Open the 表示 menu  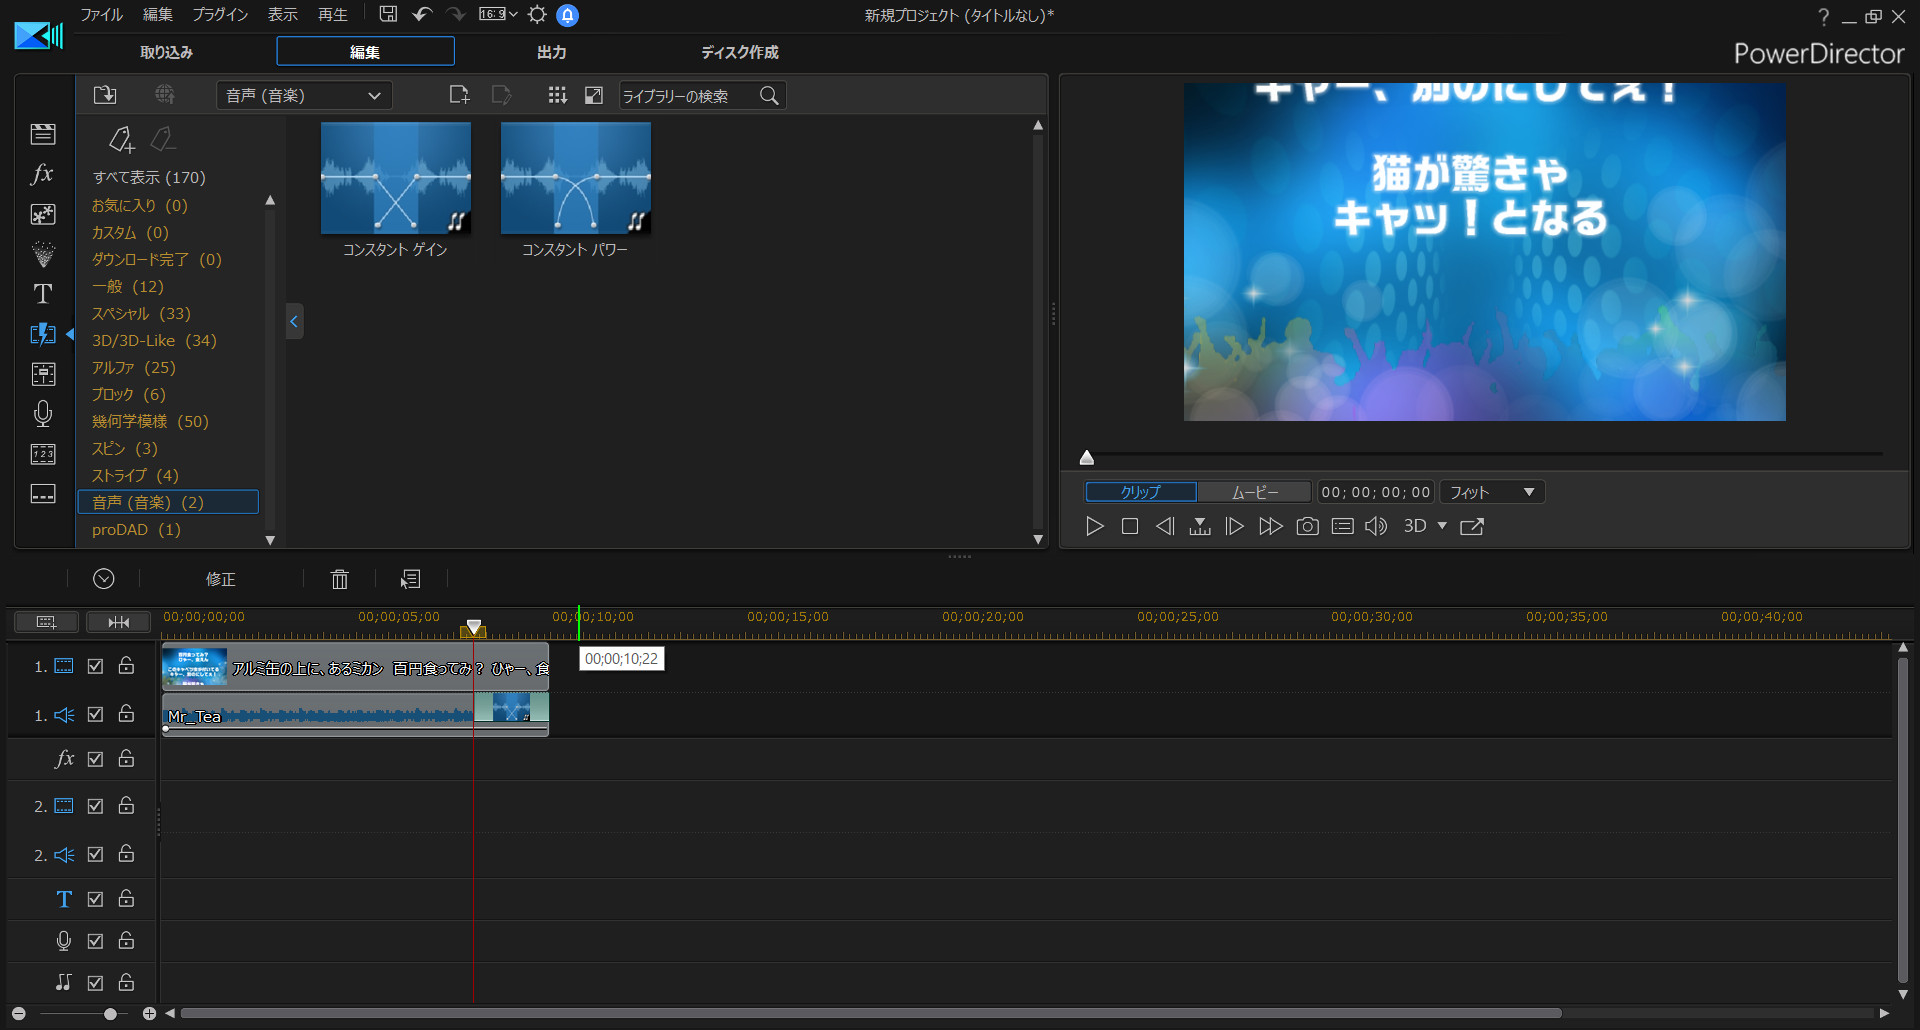point(283,14)
